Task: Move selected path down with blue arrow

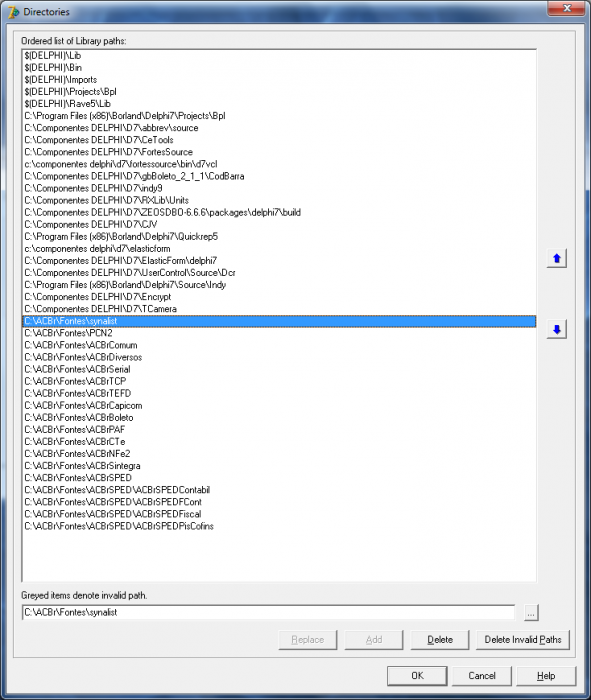Action: pyautogui.click(x=557, y=329)
